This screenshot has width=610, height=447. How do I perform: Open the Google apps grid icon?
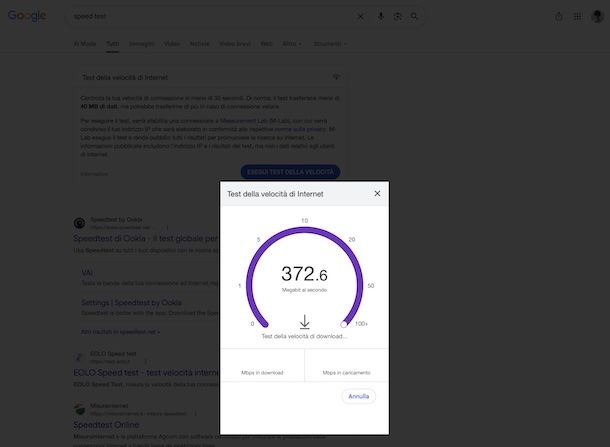click(577, 16)
